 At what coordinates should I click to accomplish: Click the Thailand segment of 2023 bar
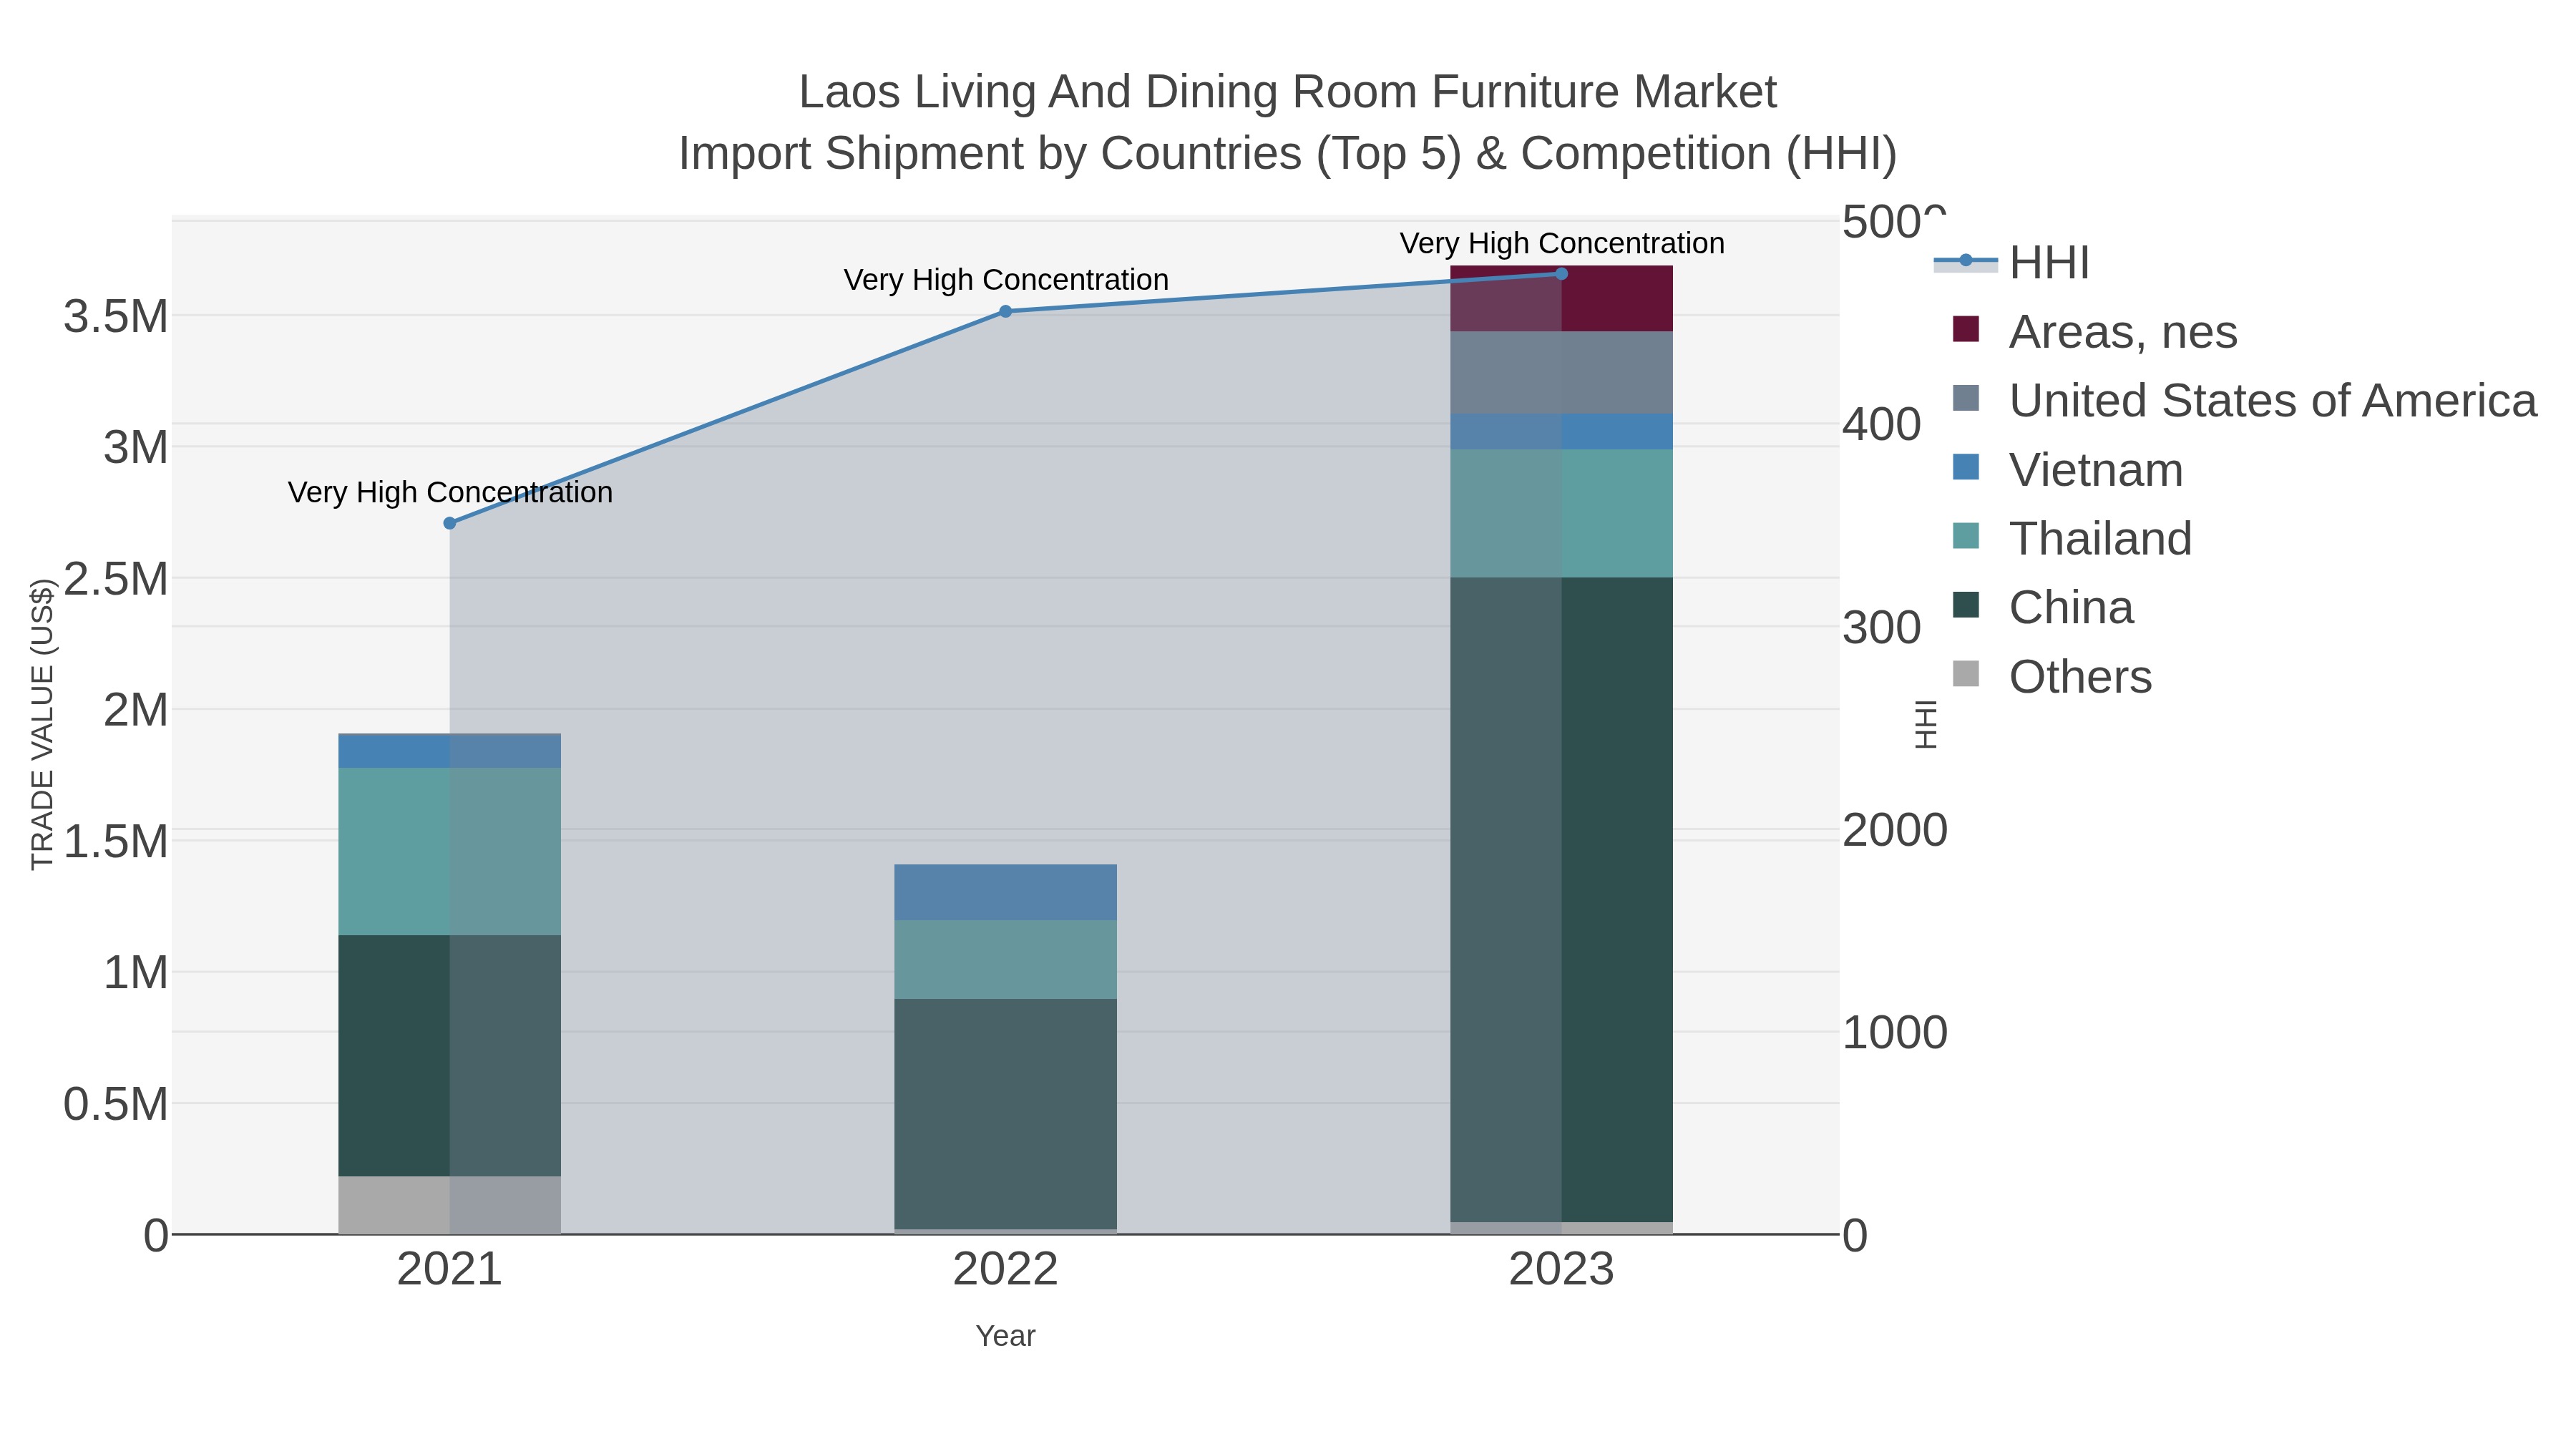1562,514
